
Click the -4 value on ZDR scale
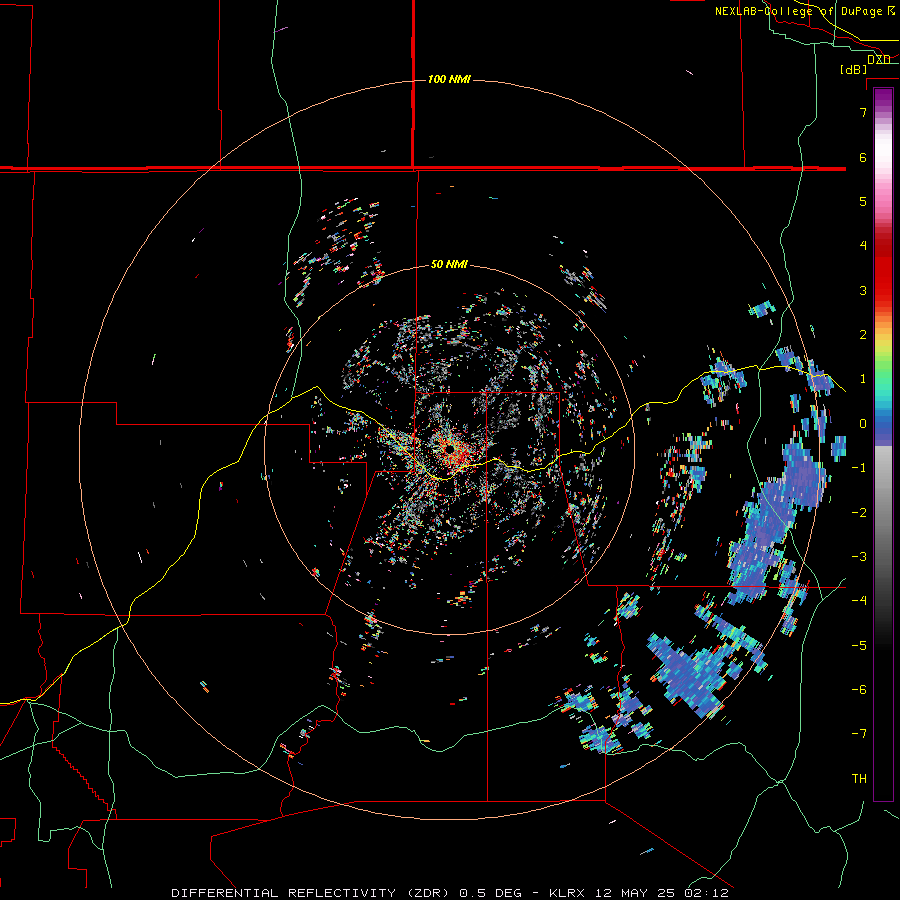(859, 601)
